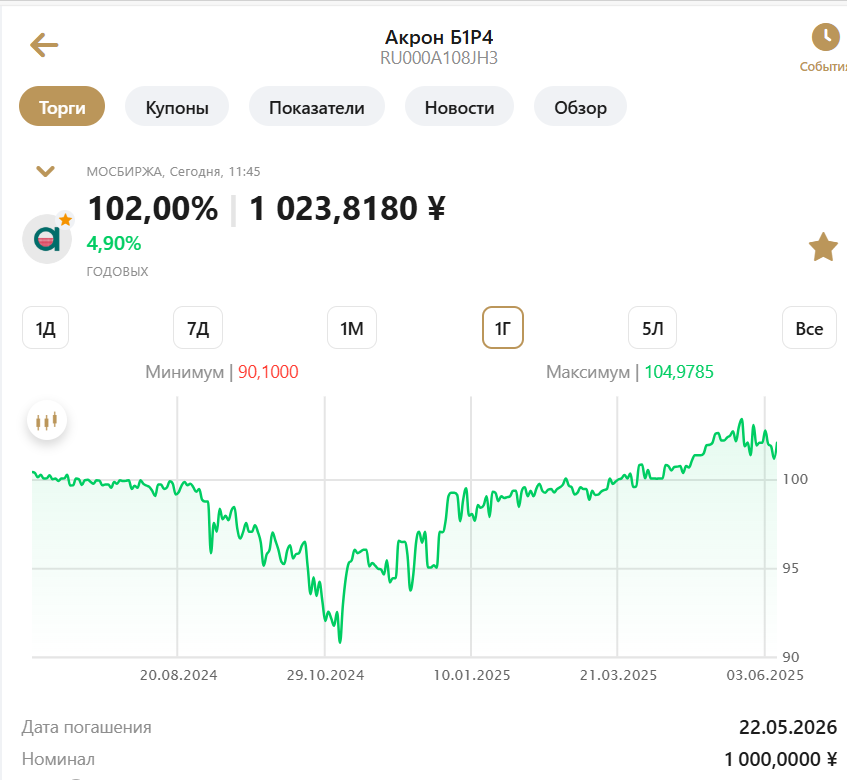Expand the exchange details chevron
Viewport: 847px width, 780px height.
coord(45,171)
